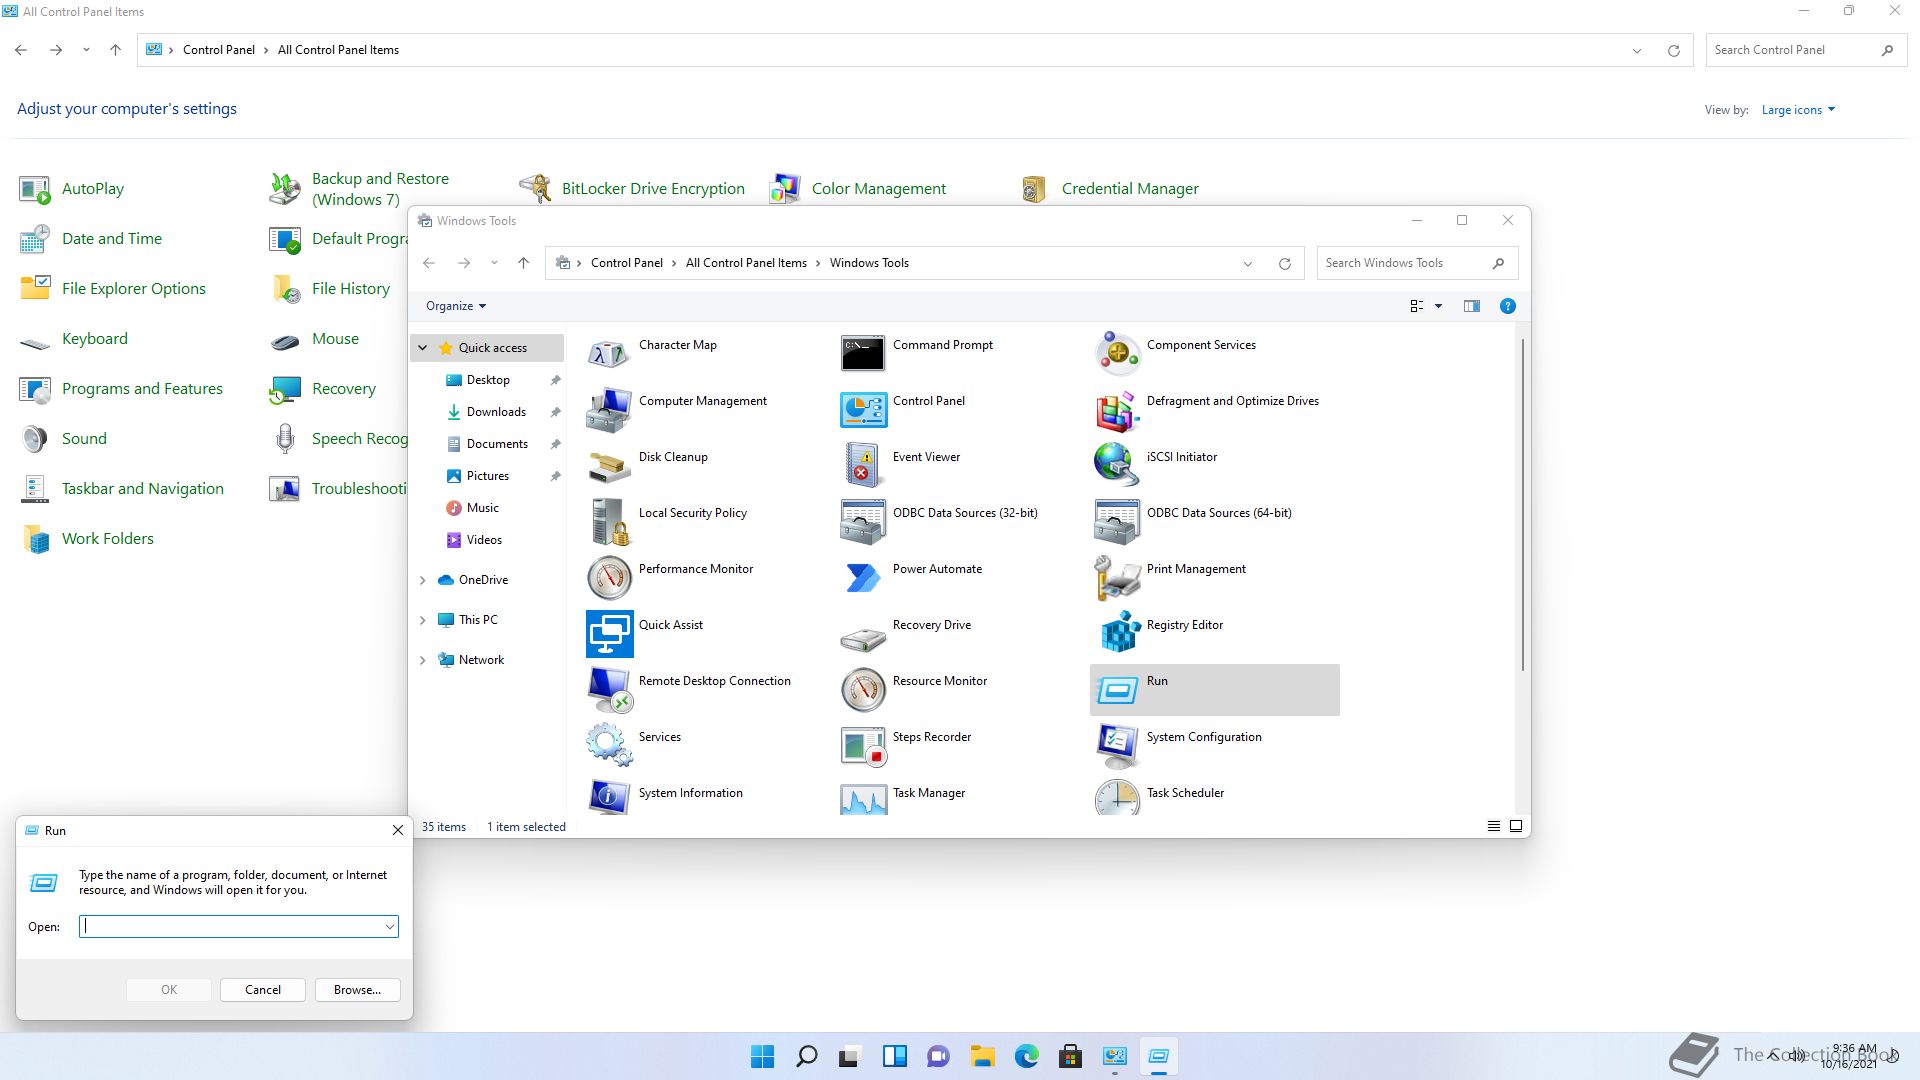Toggle preview pane in Windows Tools

point(1471,306)
